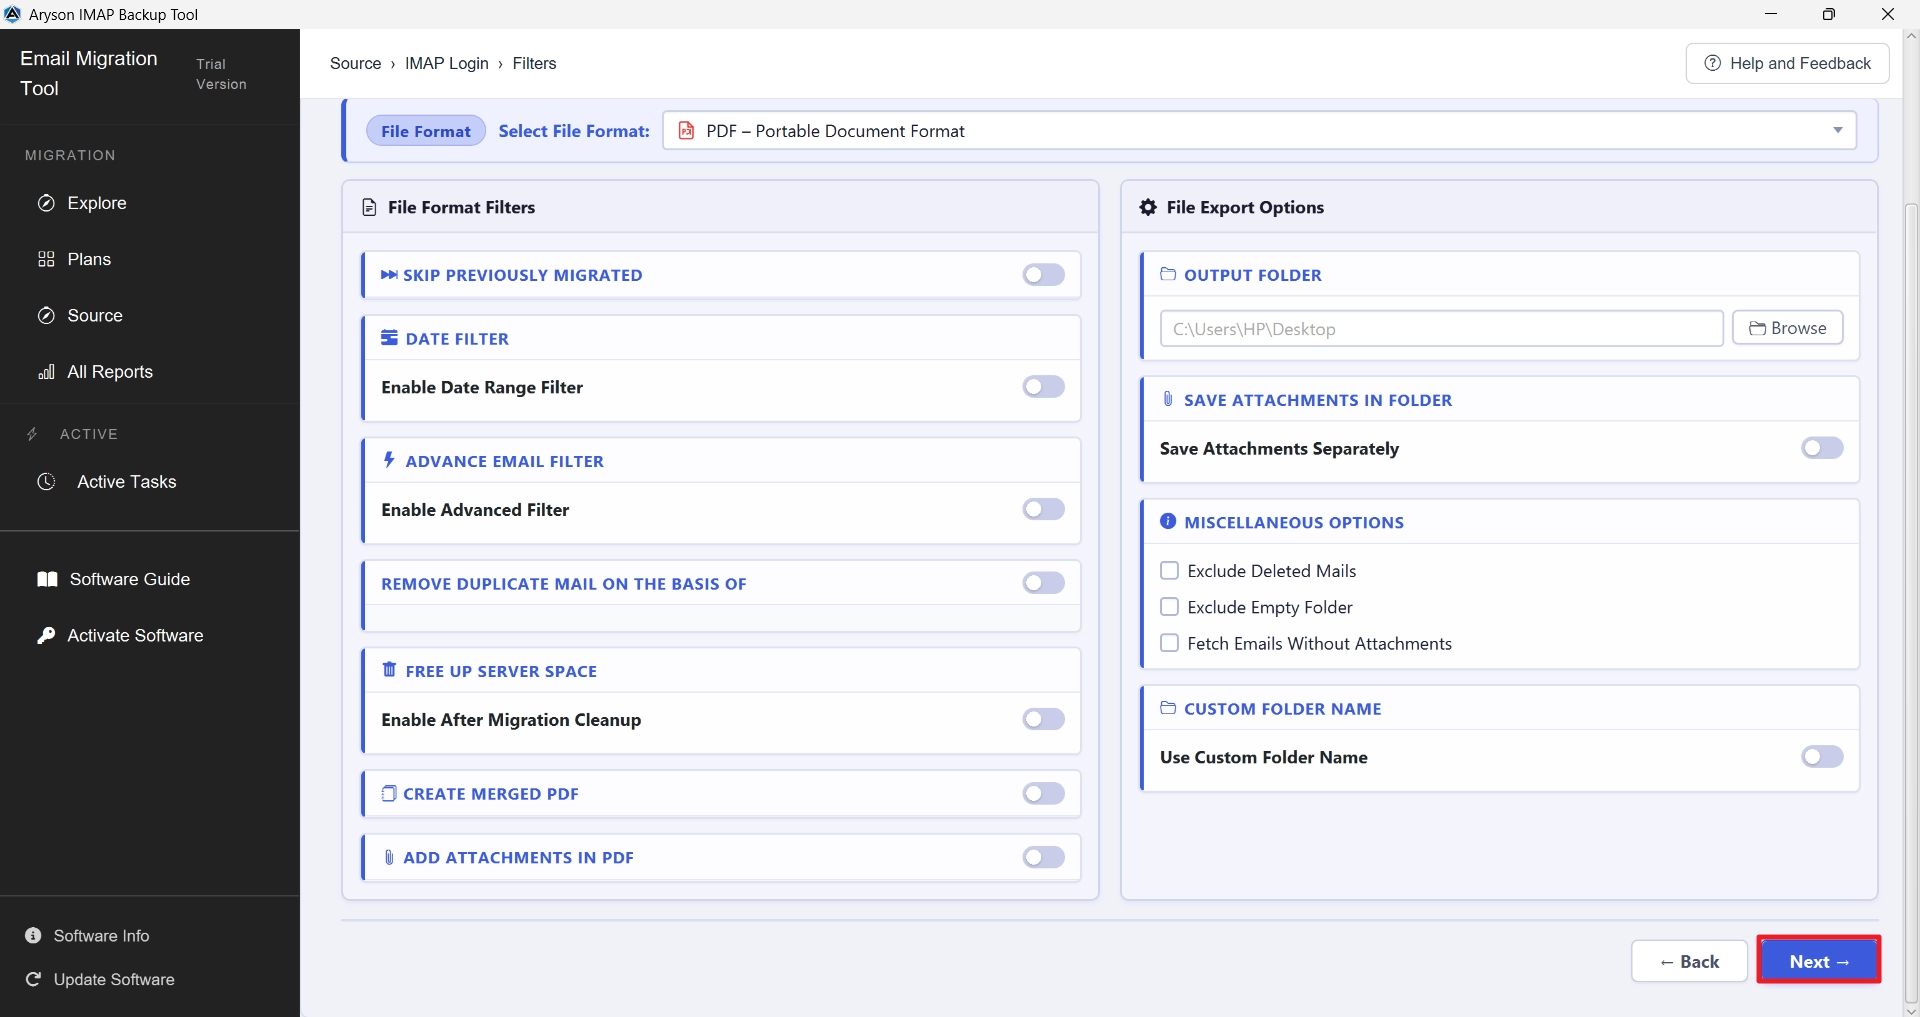Image resolution: width=1920 pixels, height=1017 pixels.
Task: Click the Plans grid icon
Action: pyautogui.click(x=46, y=260)
